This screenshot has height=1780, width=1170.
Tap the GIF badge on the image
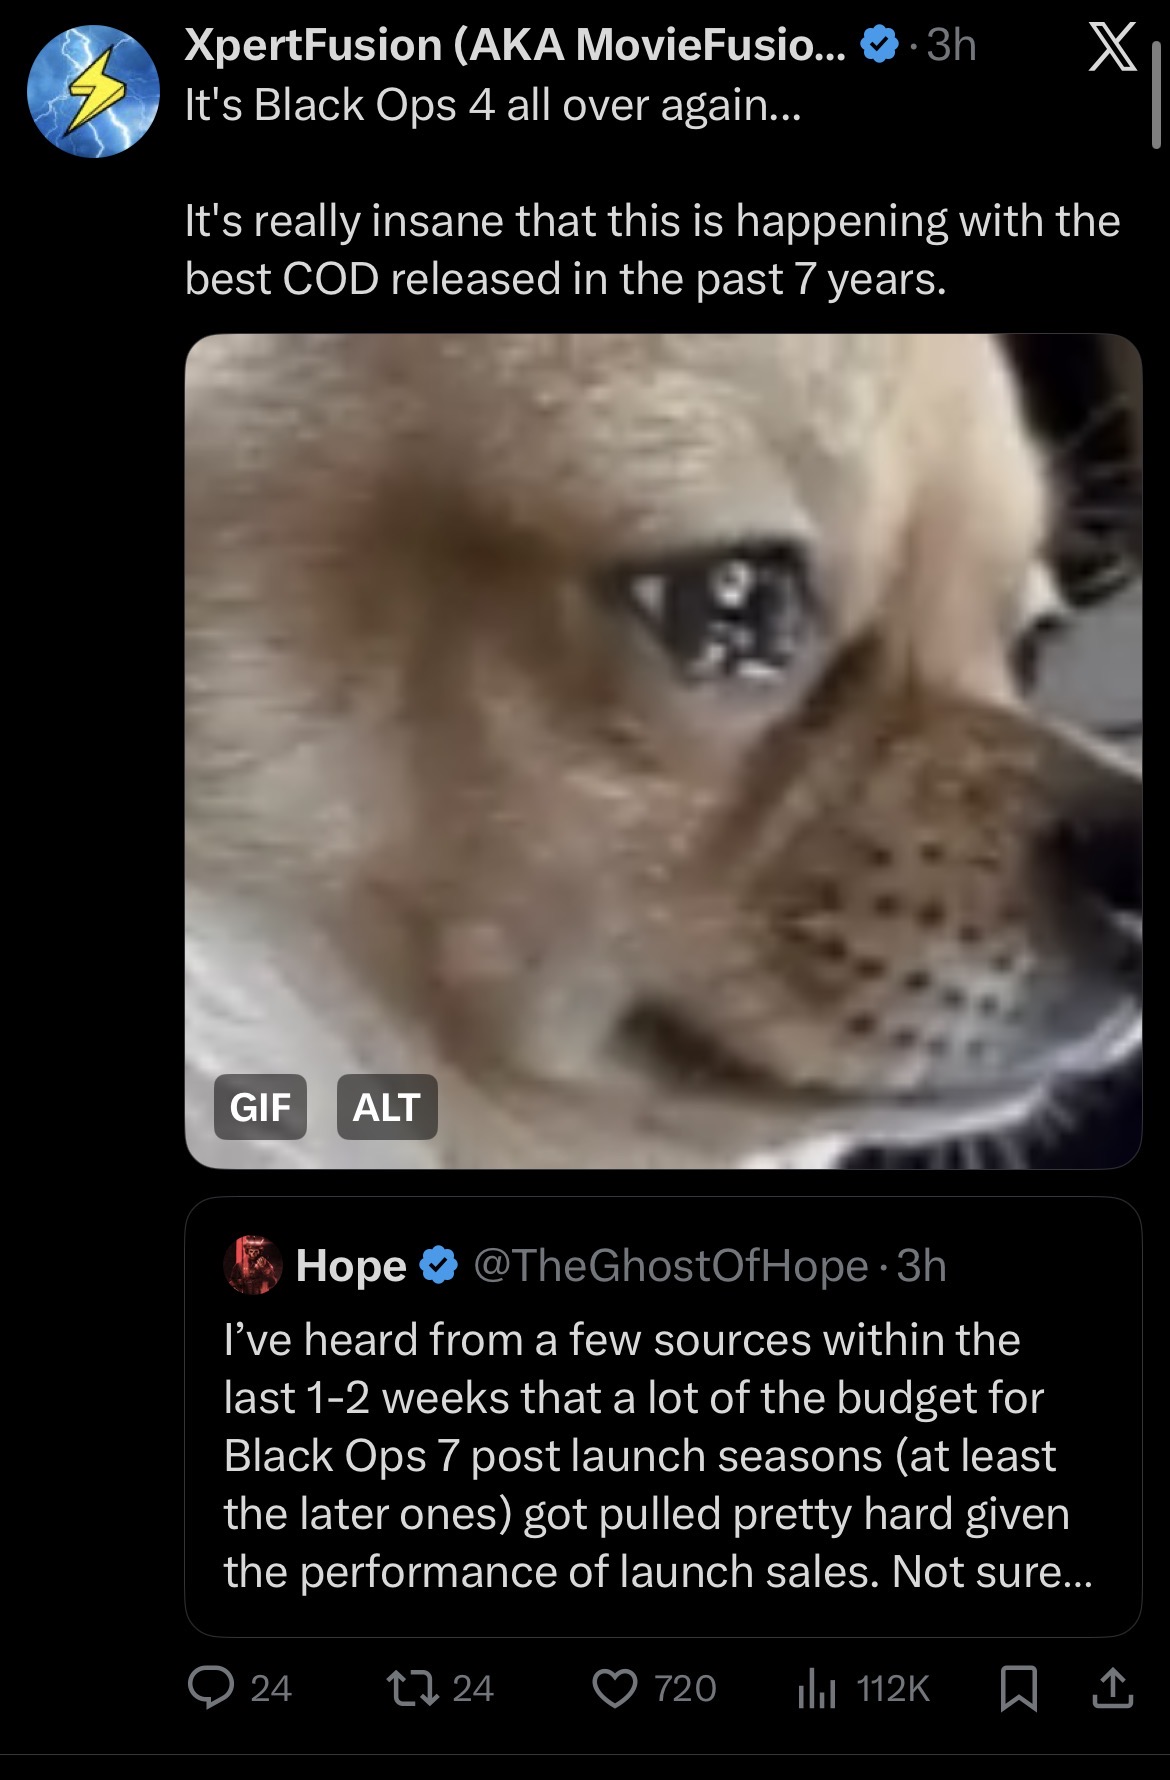[260, 1107]
